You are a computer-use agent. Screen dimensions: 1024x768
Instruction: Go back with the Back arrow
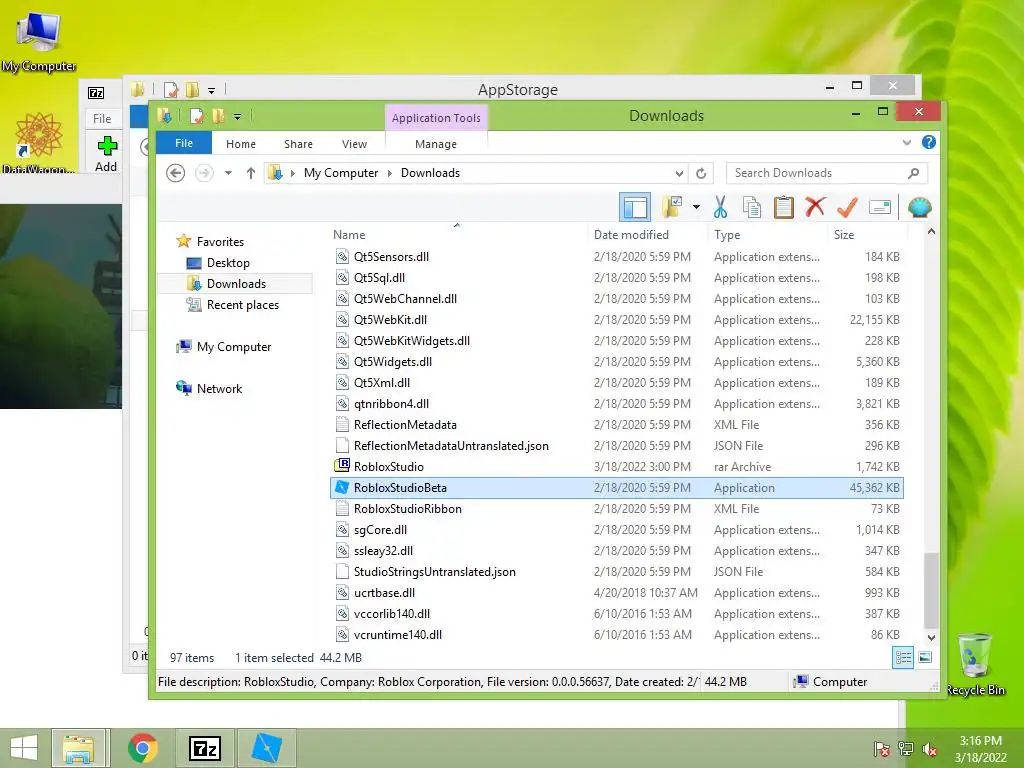175,173
